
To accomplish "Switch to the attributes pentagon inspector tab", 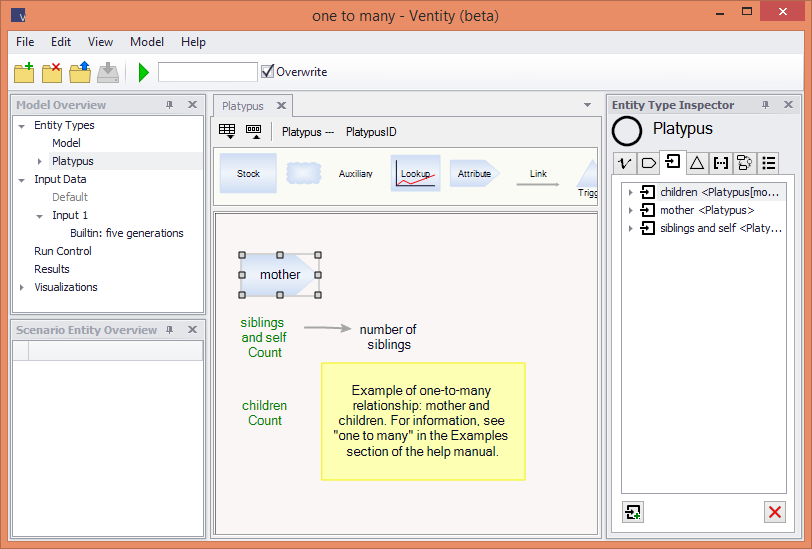I will 648,163.
